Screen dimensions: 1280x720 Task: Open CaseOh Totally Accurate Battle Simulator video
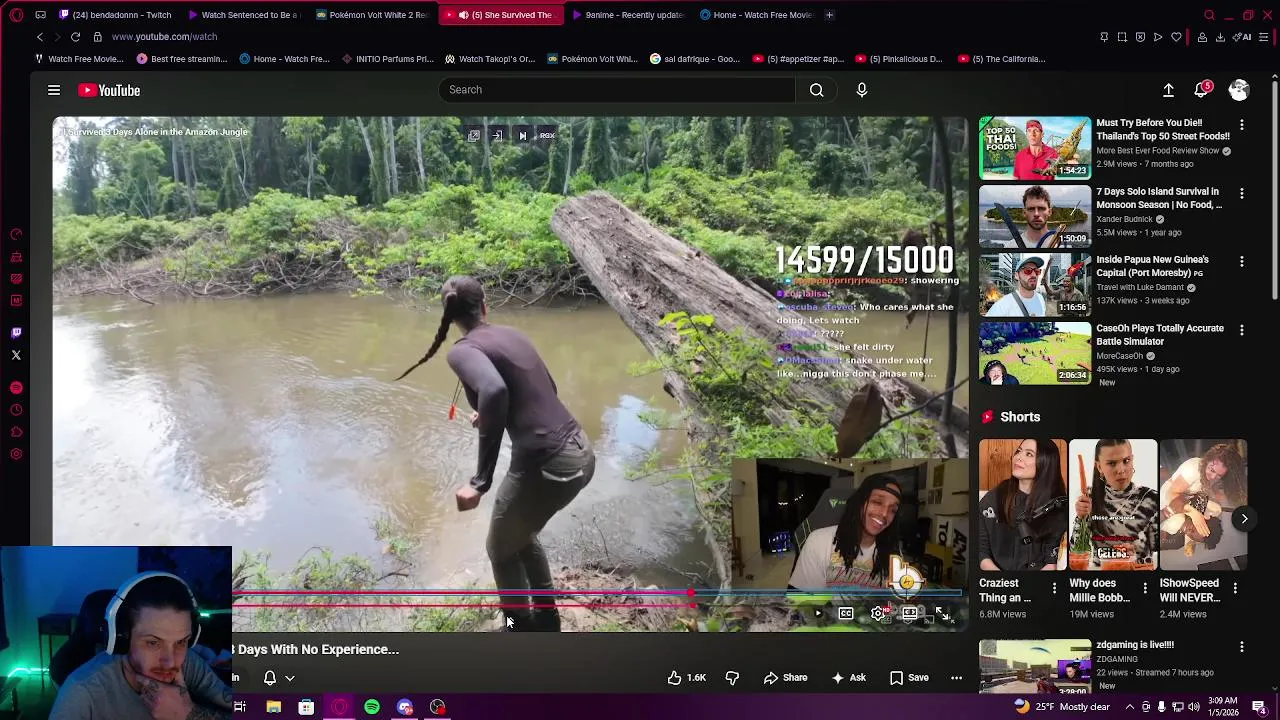click(x=1160, y=335)
